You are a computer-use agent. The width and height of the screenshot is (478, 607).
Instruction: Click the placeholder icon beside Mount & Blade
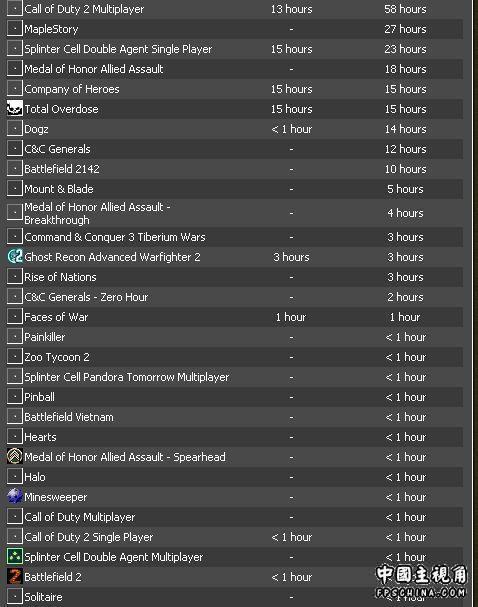[x=15, y=189]
